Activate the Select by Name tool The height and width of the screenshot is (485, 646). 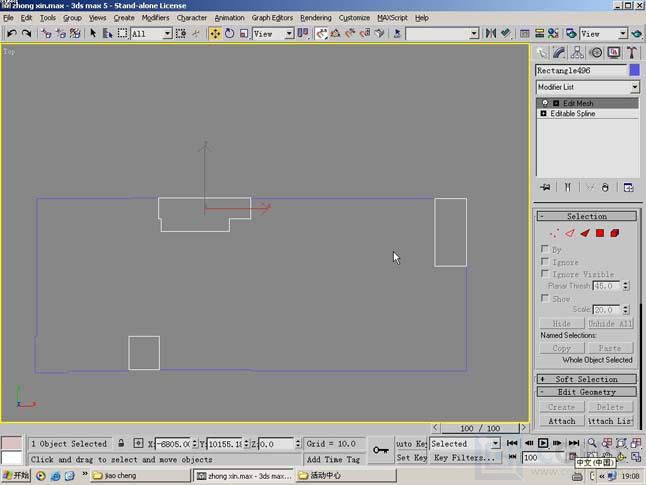108,33
